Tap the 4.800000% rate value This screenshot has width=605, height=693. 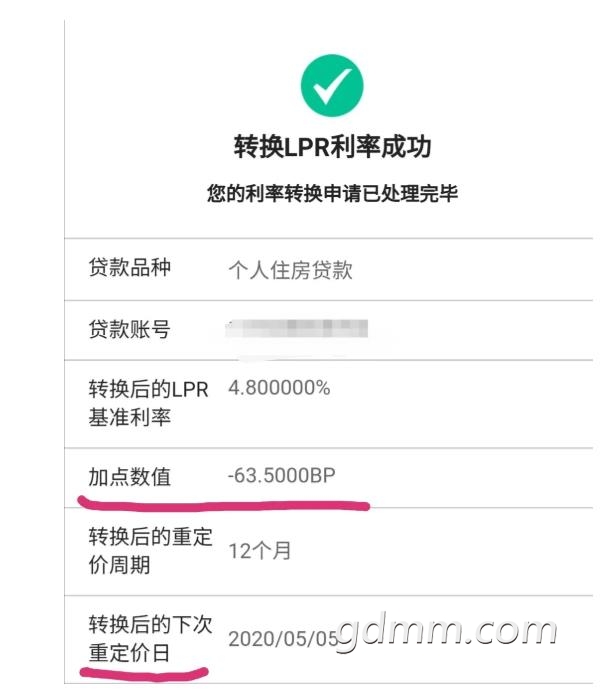point(279,388)
